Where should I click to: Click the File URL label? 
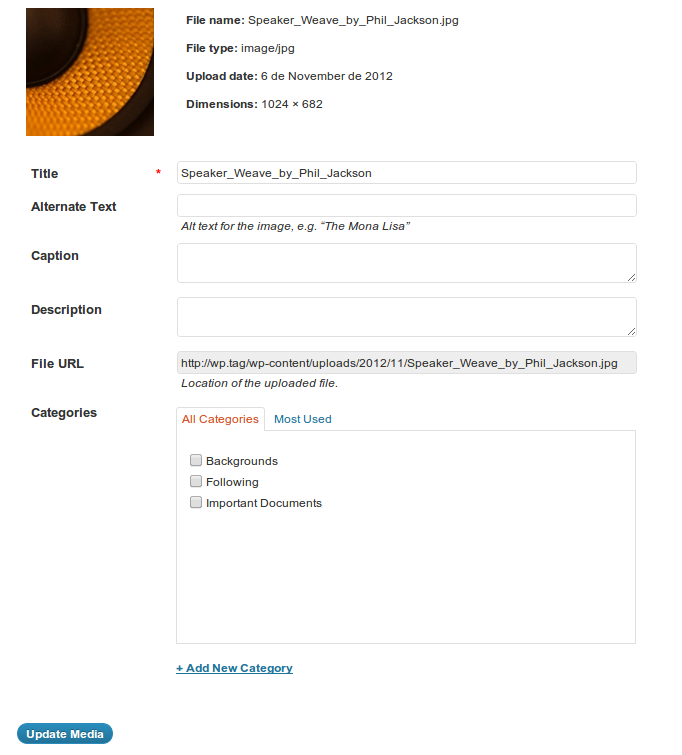point(57,364)
